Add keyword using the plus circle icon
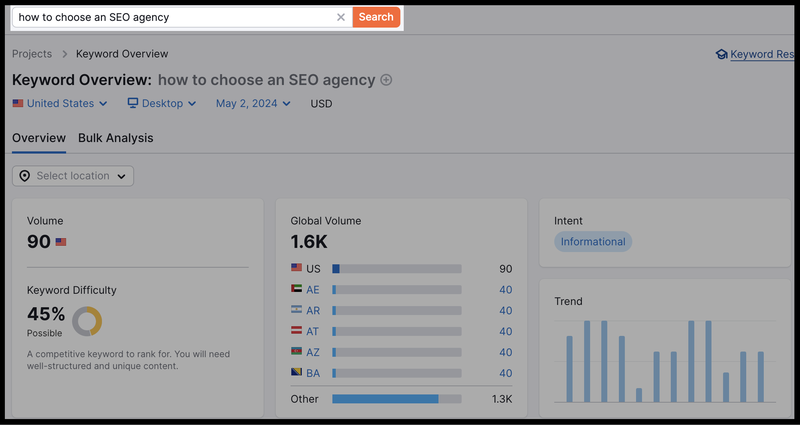The image size is (800, 425). 386,80
